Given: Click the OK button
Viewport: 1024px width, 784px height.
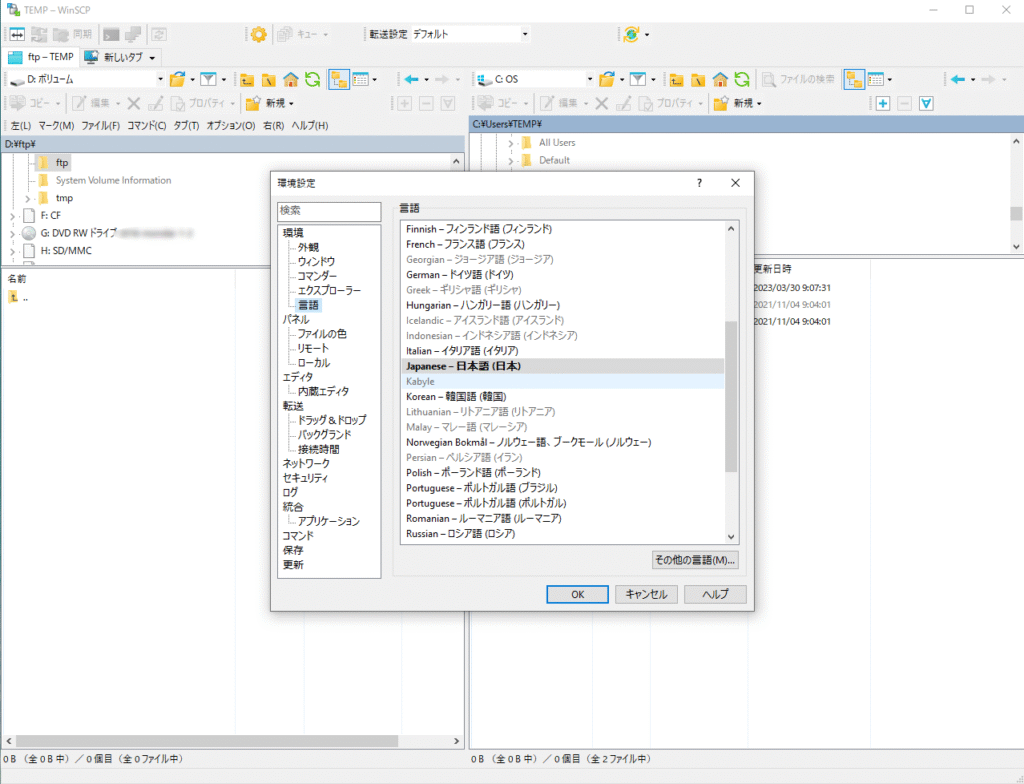Looking at the screenshot, I should coord(577,595).
